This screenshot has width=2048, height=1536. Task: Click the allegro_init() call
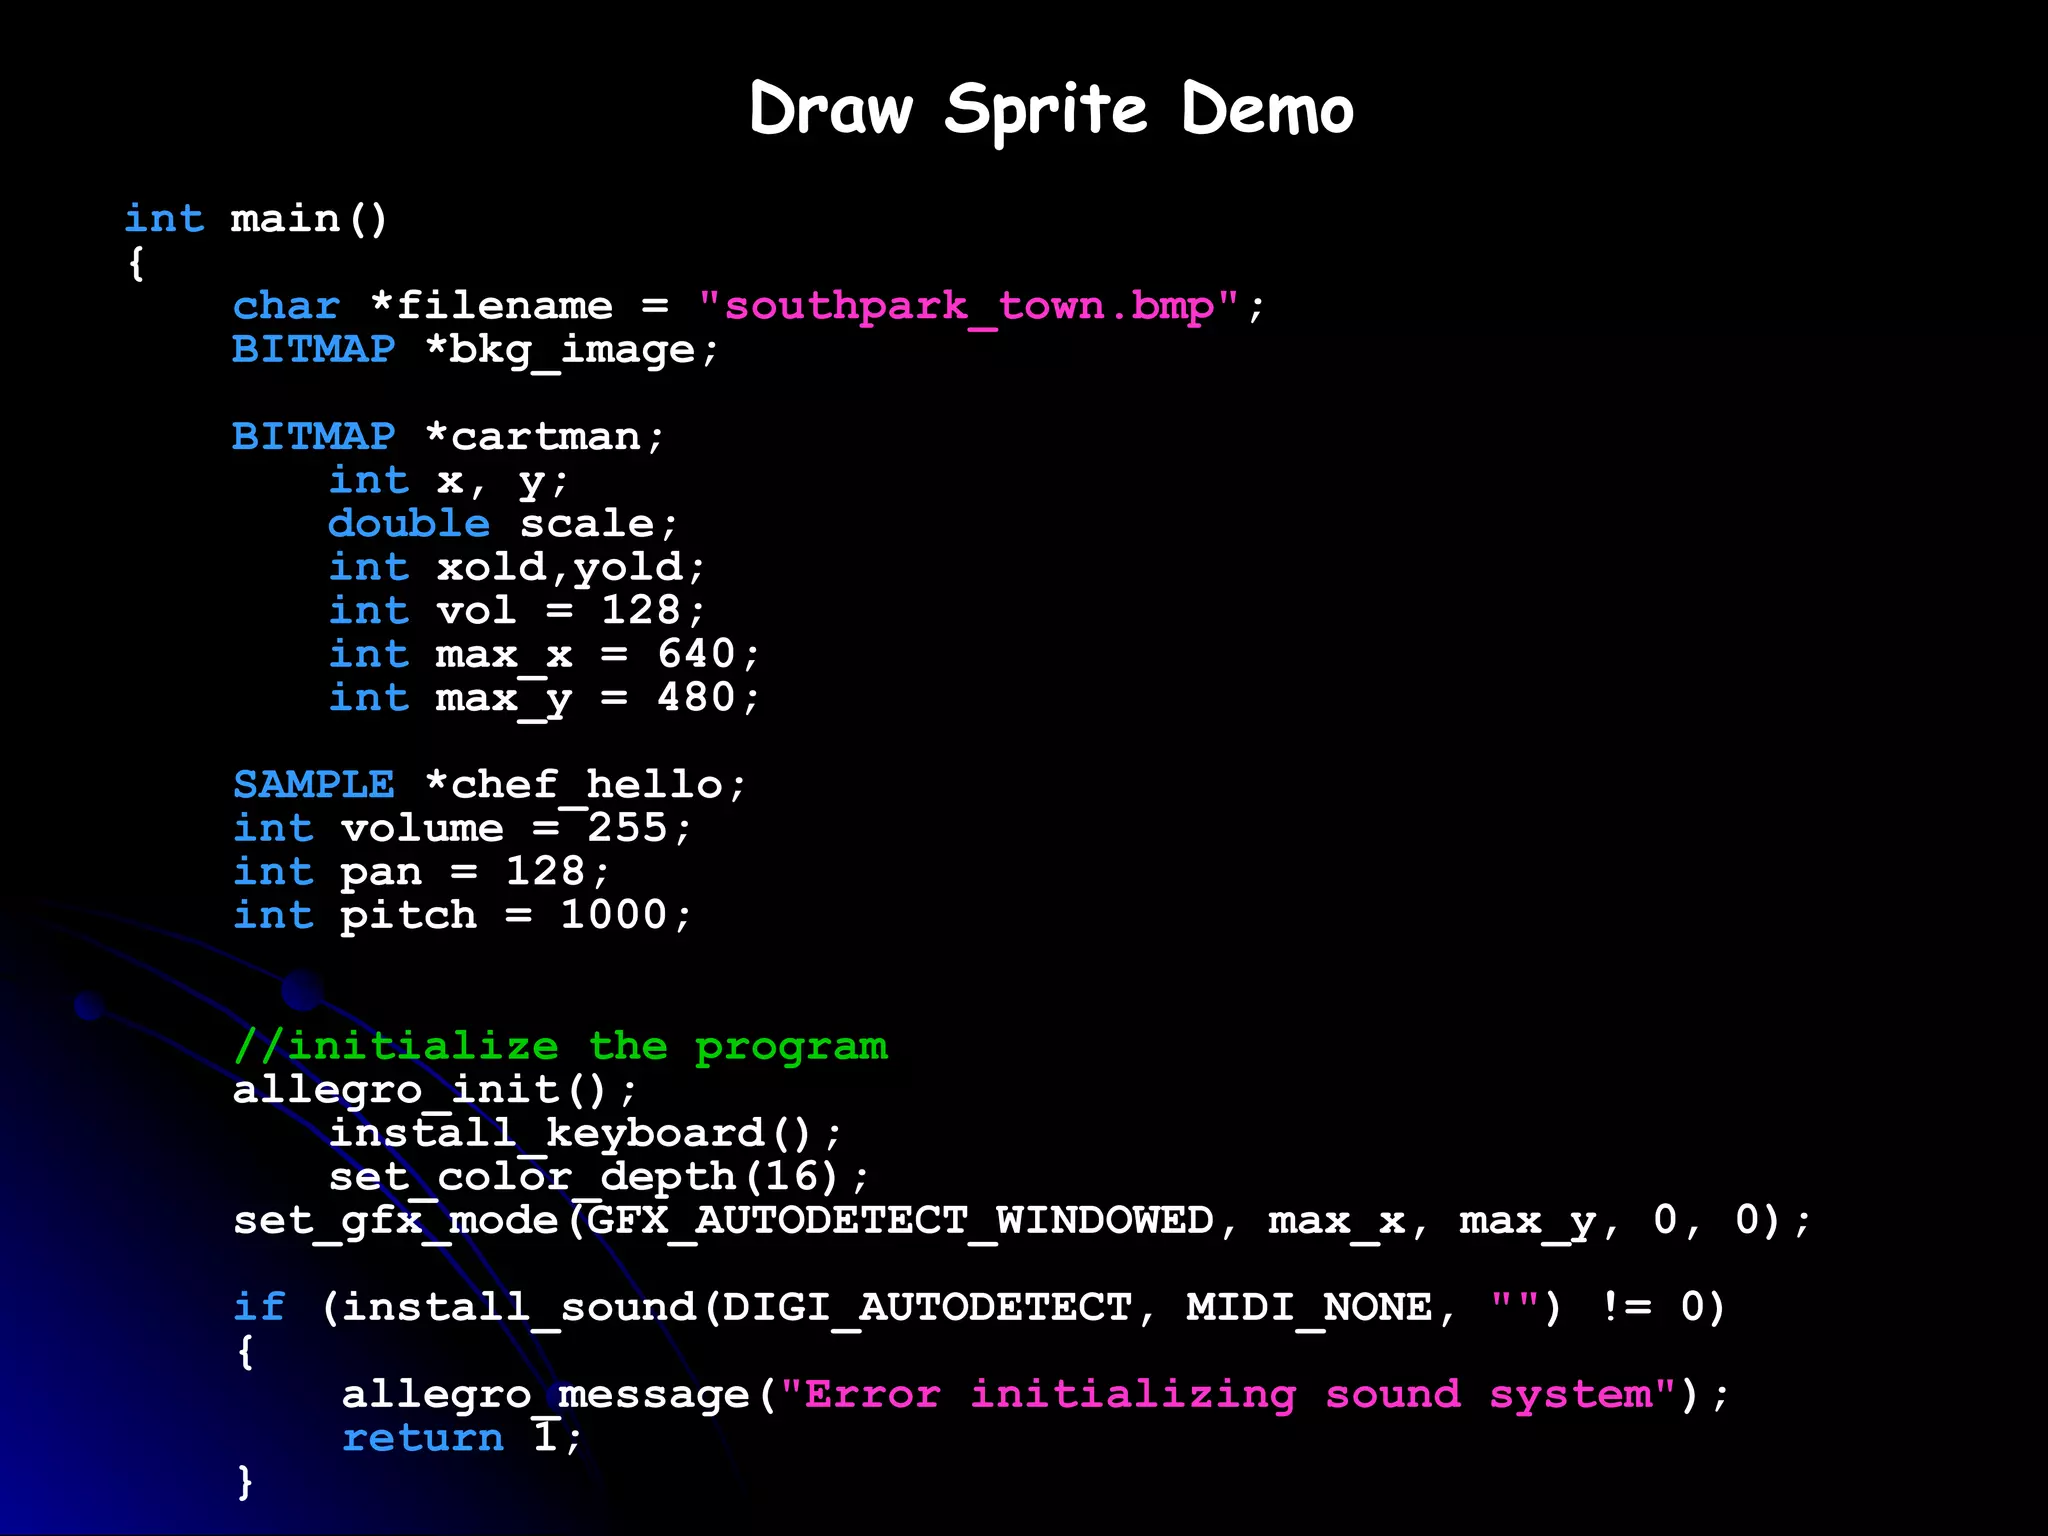434,1090
